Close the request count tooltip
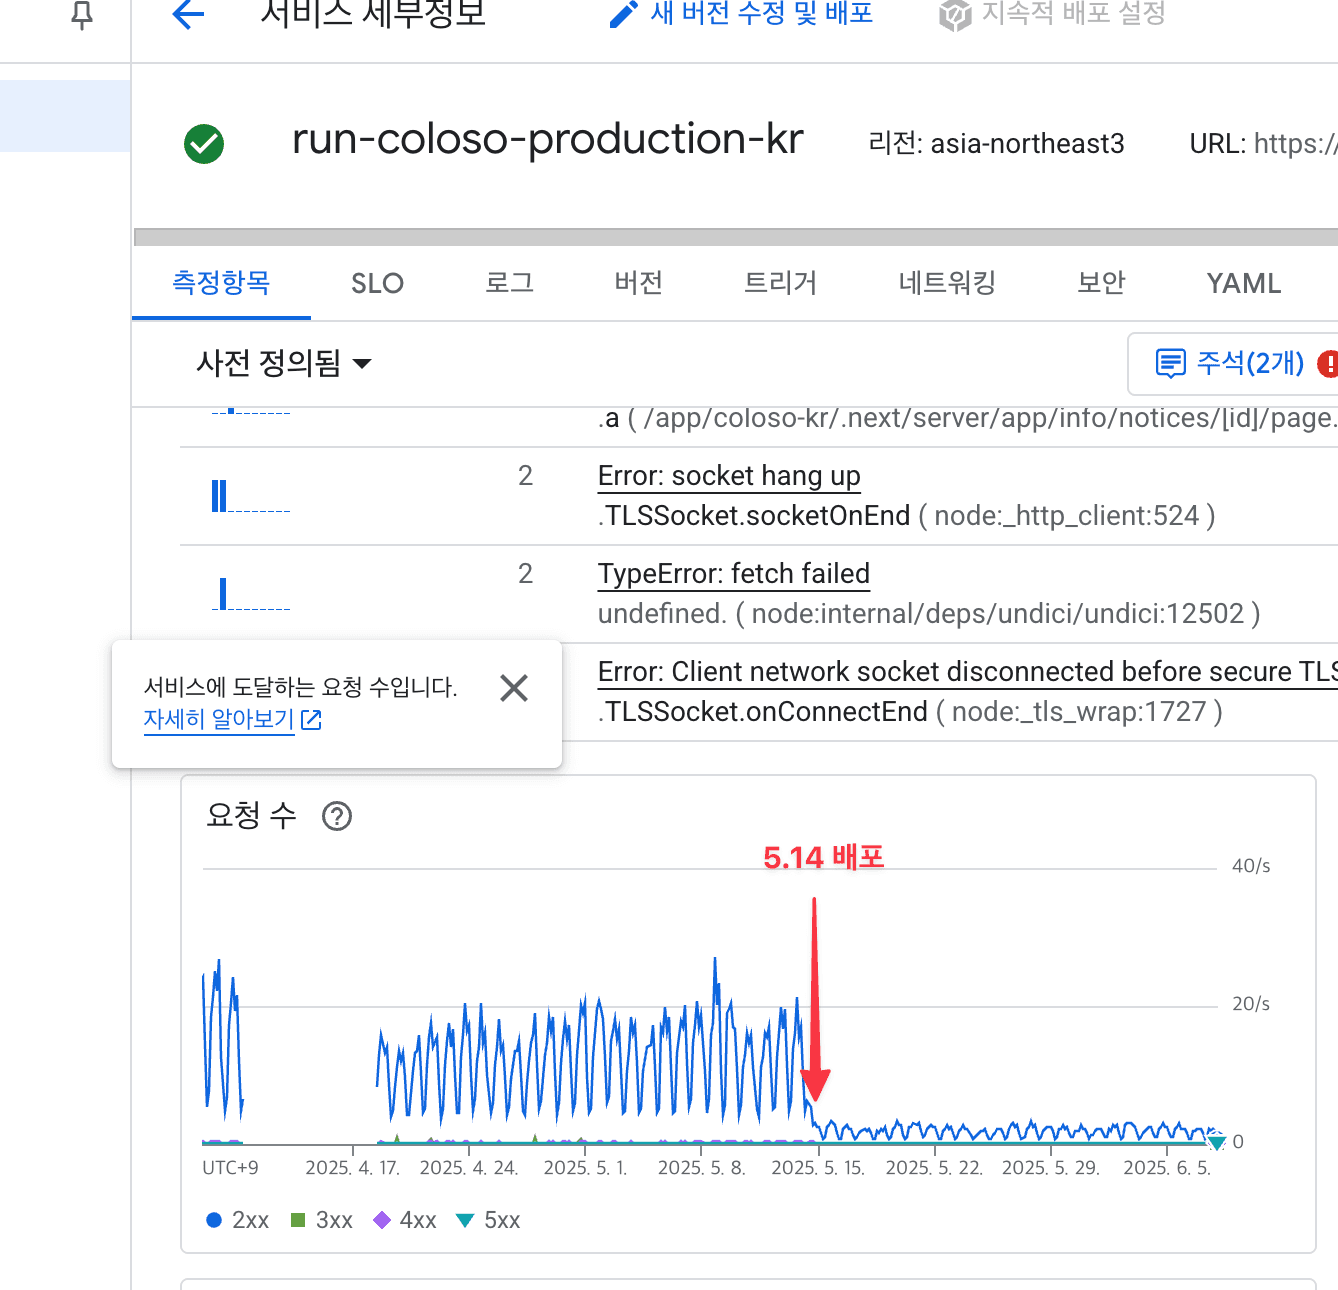Screen dimensions: 1338x1290 pos(514,688)
